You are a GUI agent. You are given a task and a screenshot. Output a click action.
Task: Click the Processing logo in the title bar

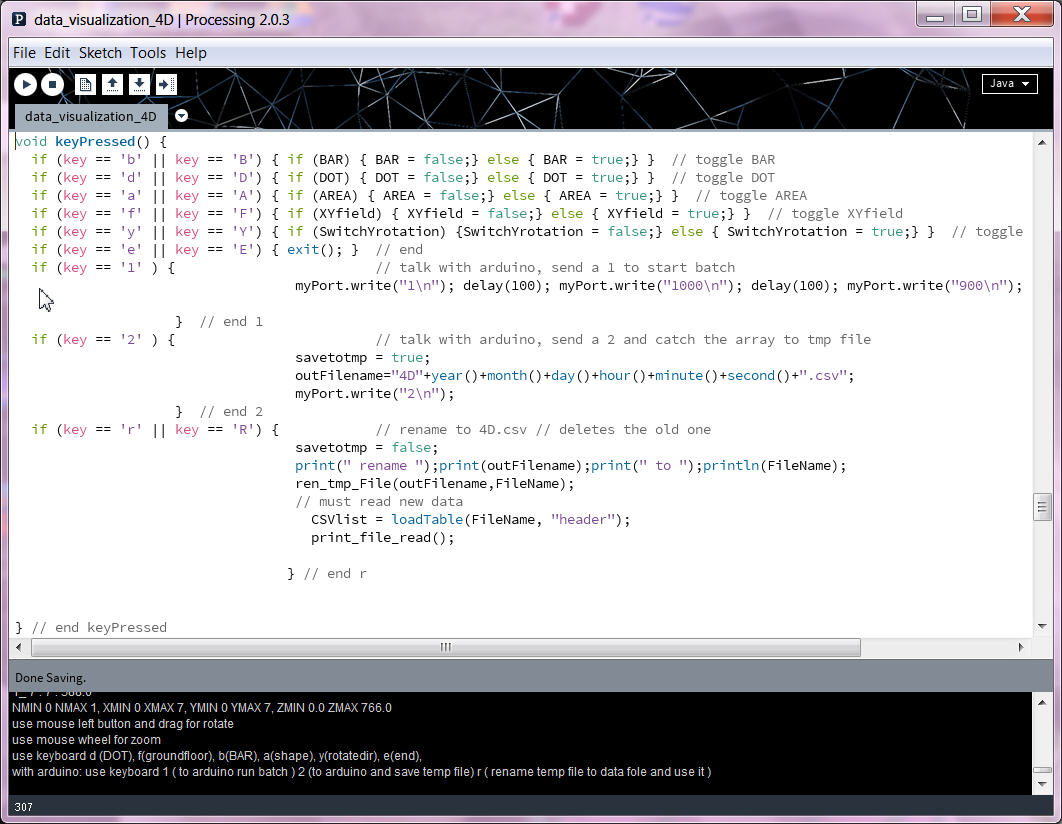coord(19,19)
